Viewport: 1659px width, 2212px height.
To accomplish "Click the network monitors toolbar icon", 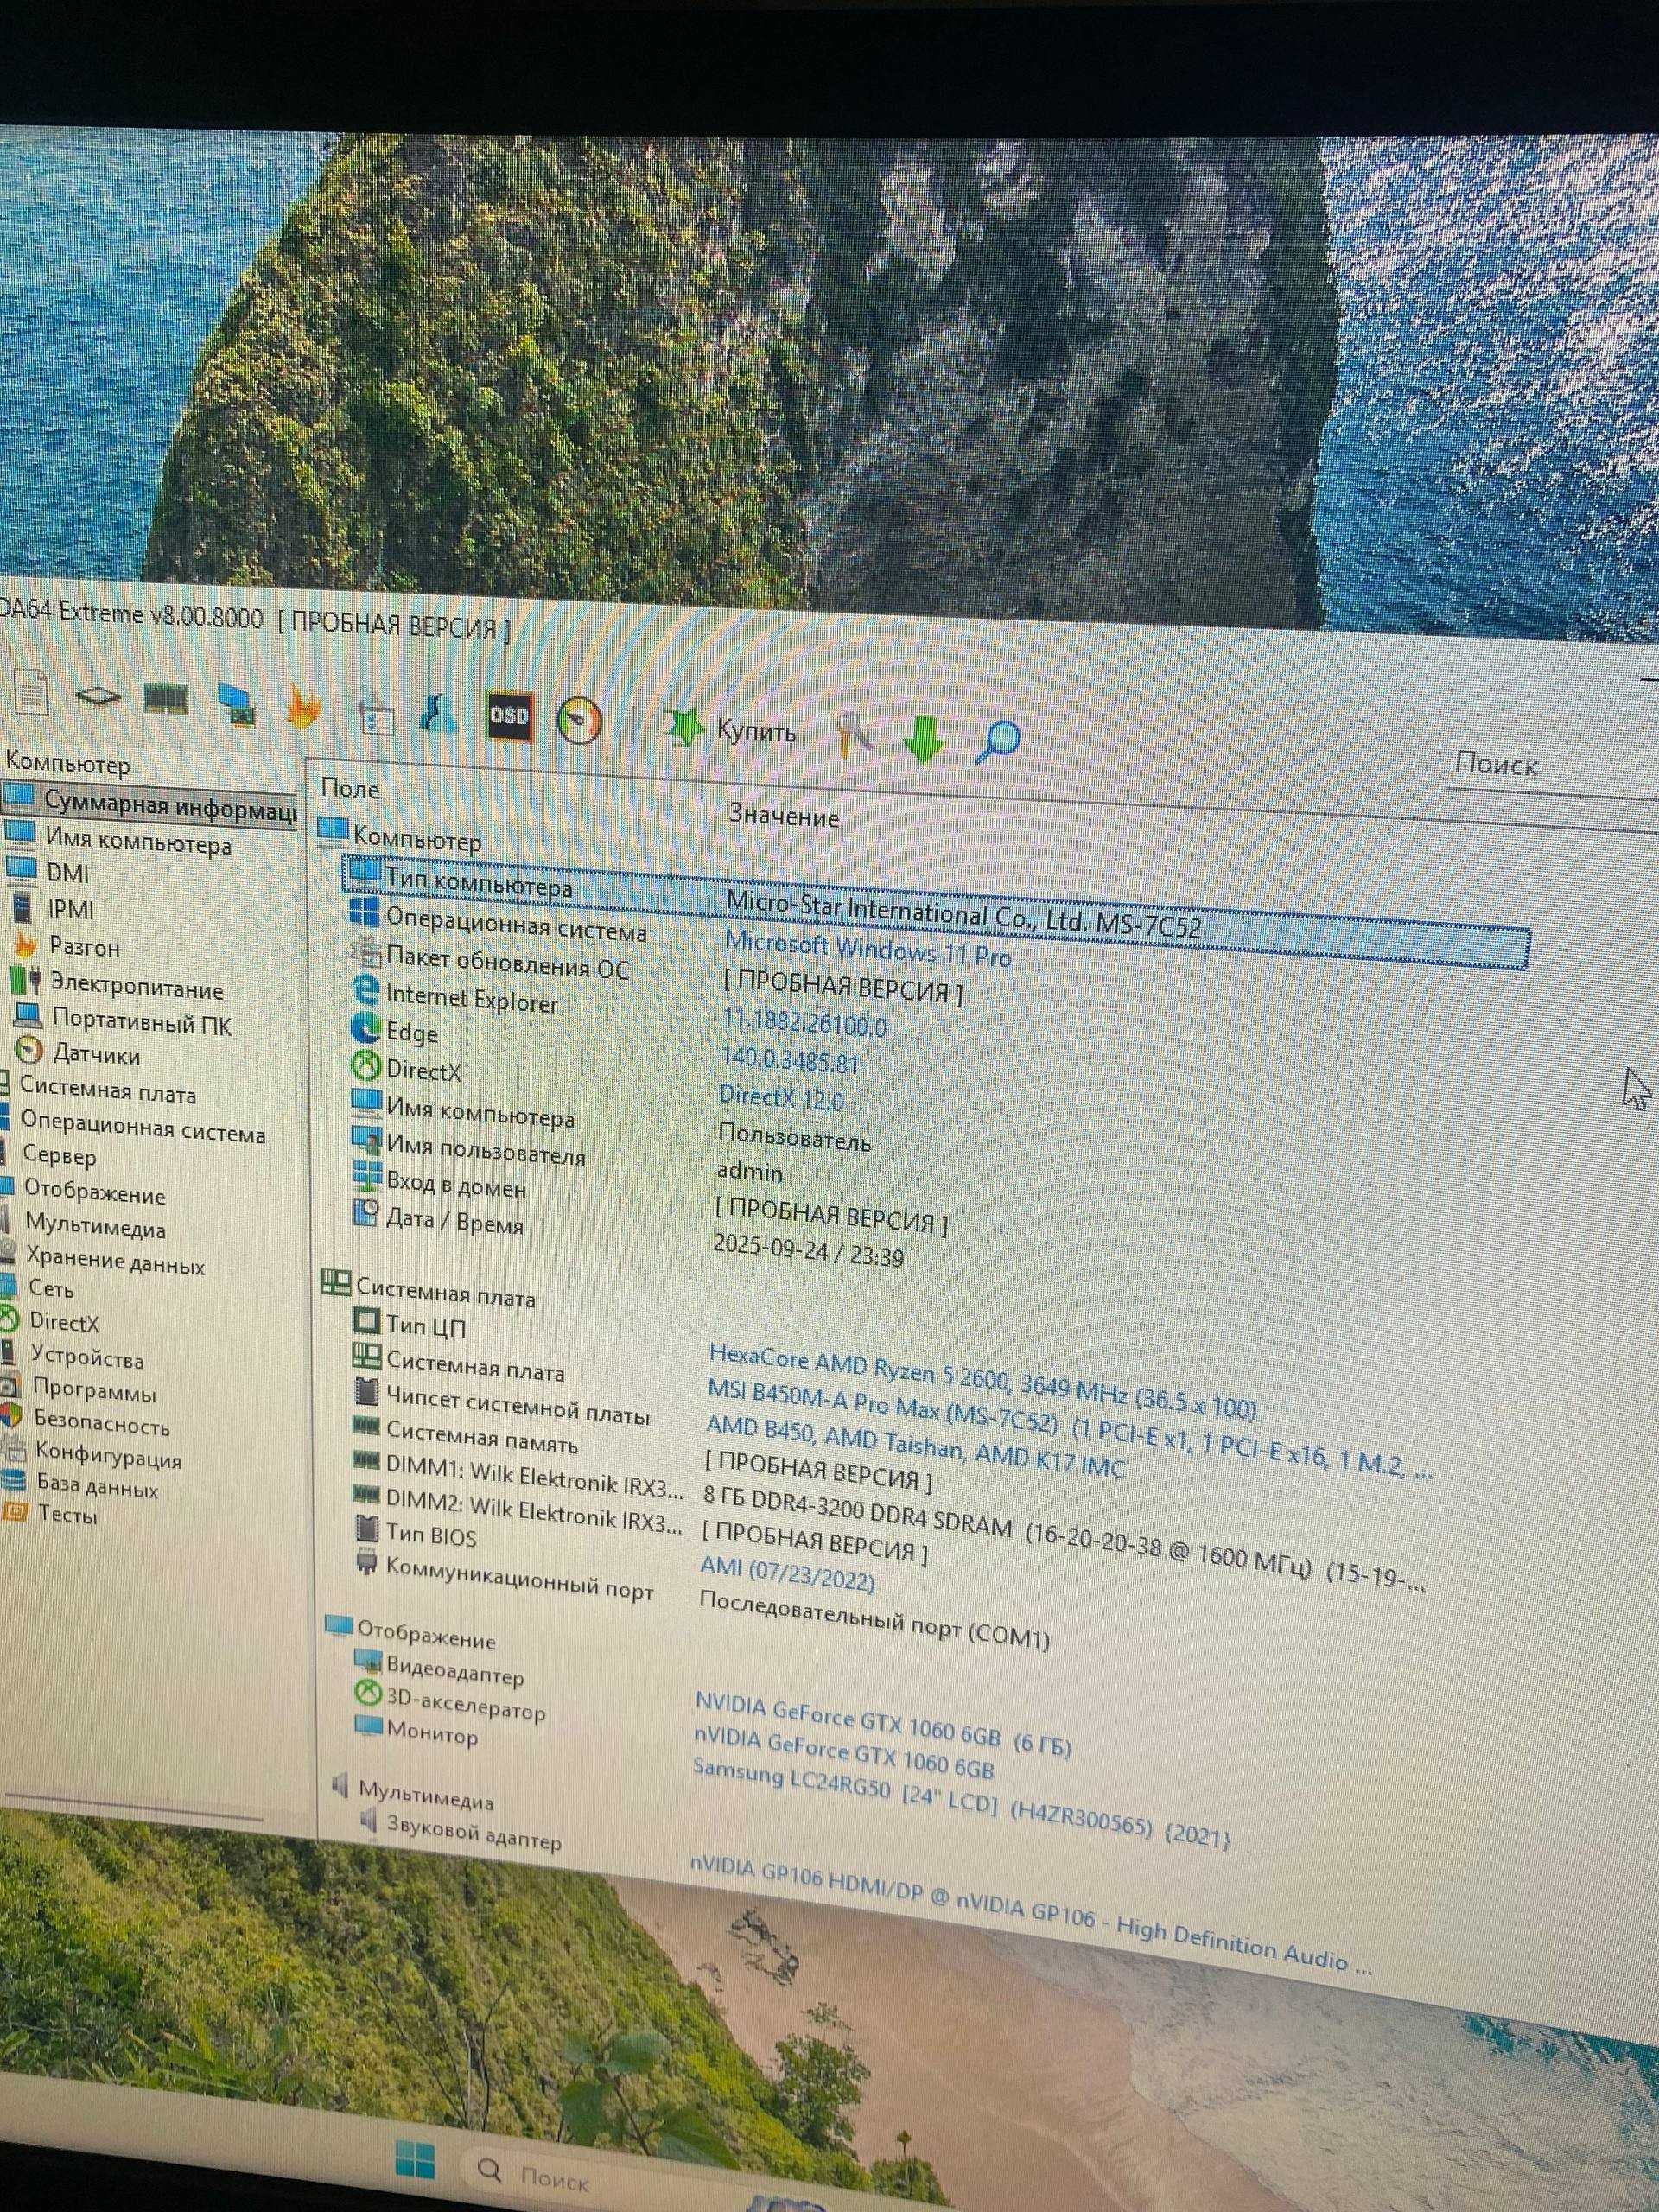I will click(238, 704).
